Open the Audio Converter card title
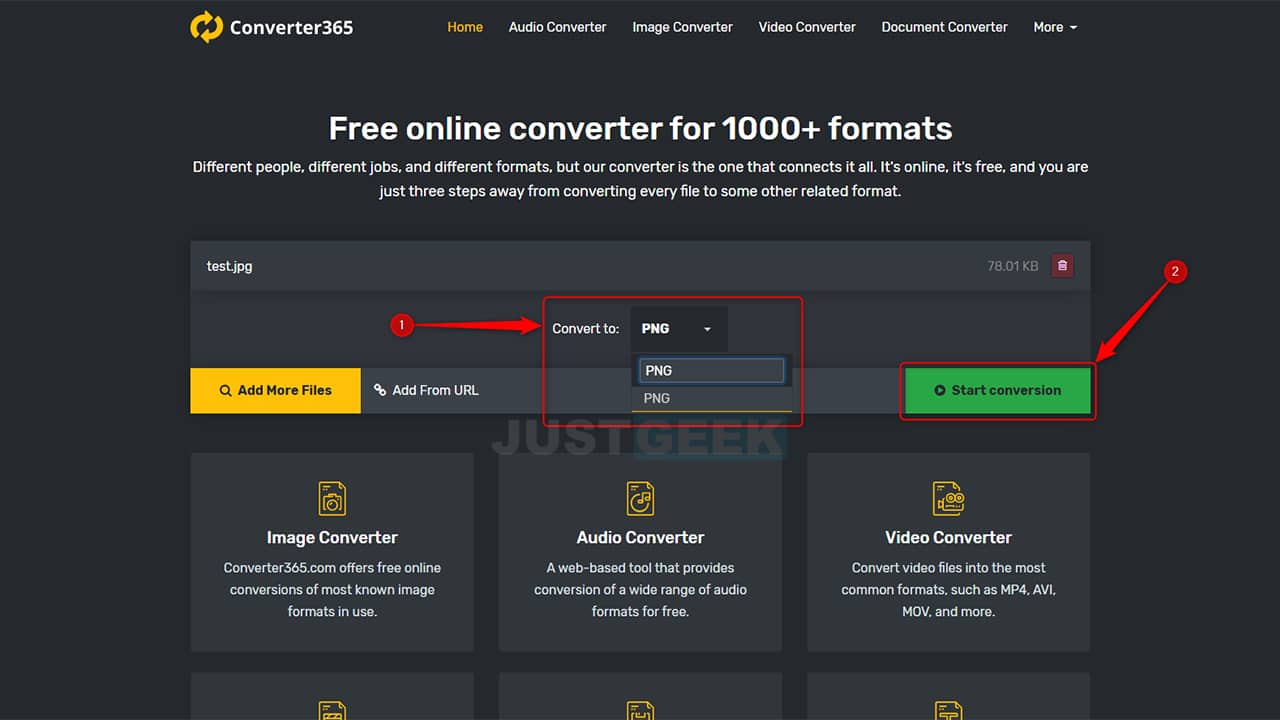Screen dimensions: 1280x720 point(640,538)
